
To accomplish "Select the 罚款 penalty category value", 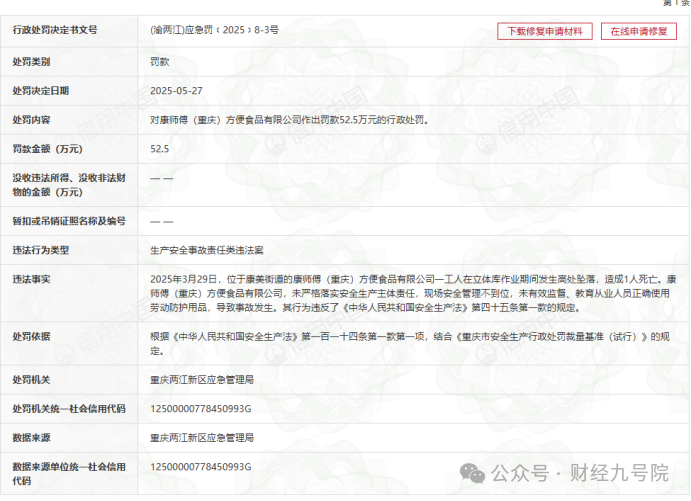I will [x=160, y=62].
